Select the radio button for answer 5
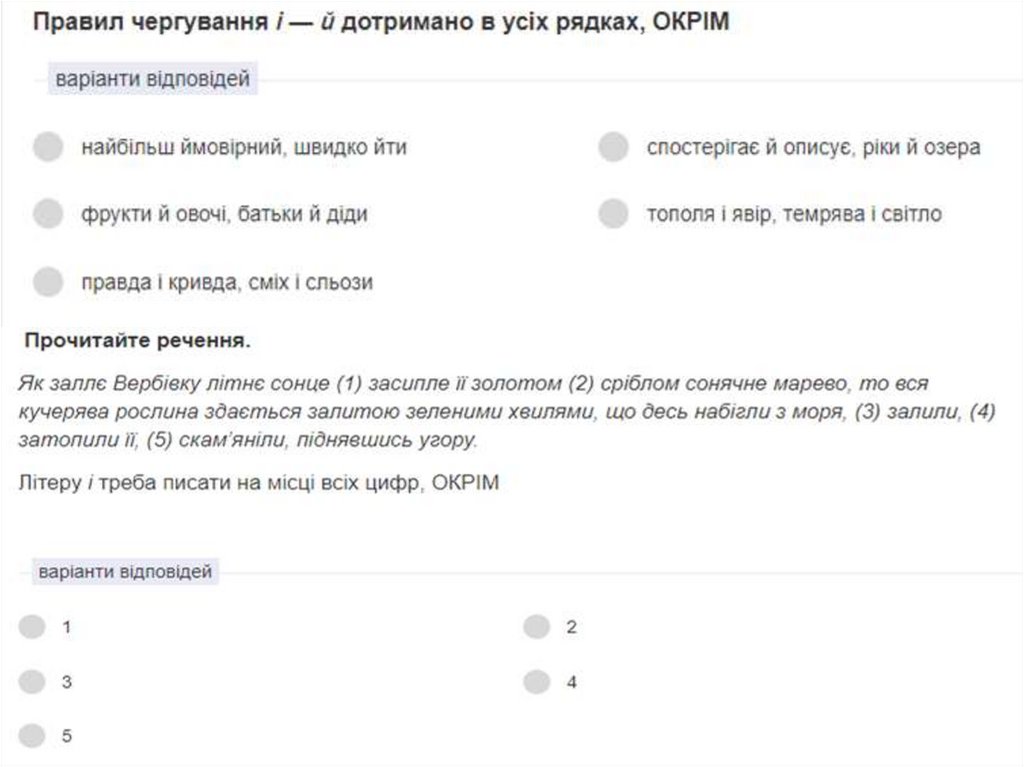The height and width of the screenshot is (767, 1024). pos(32,736)
